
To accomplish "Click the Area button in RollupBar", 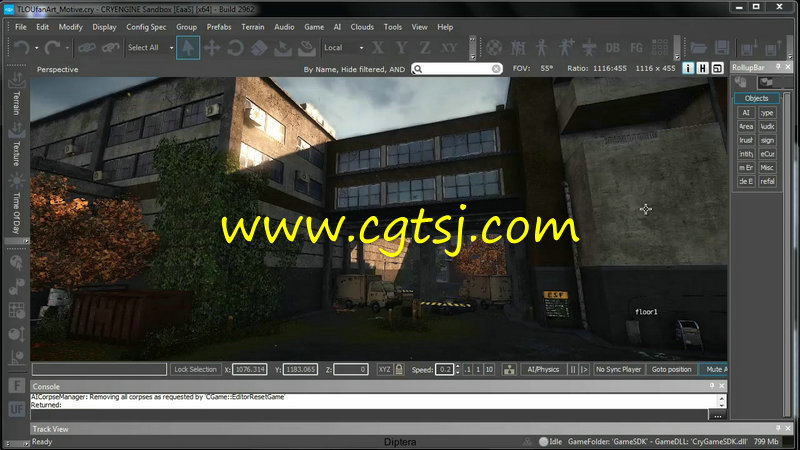I will pos(746,127).
